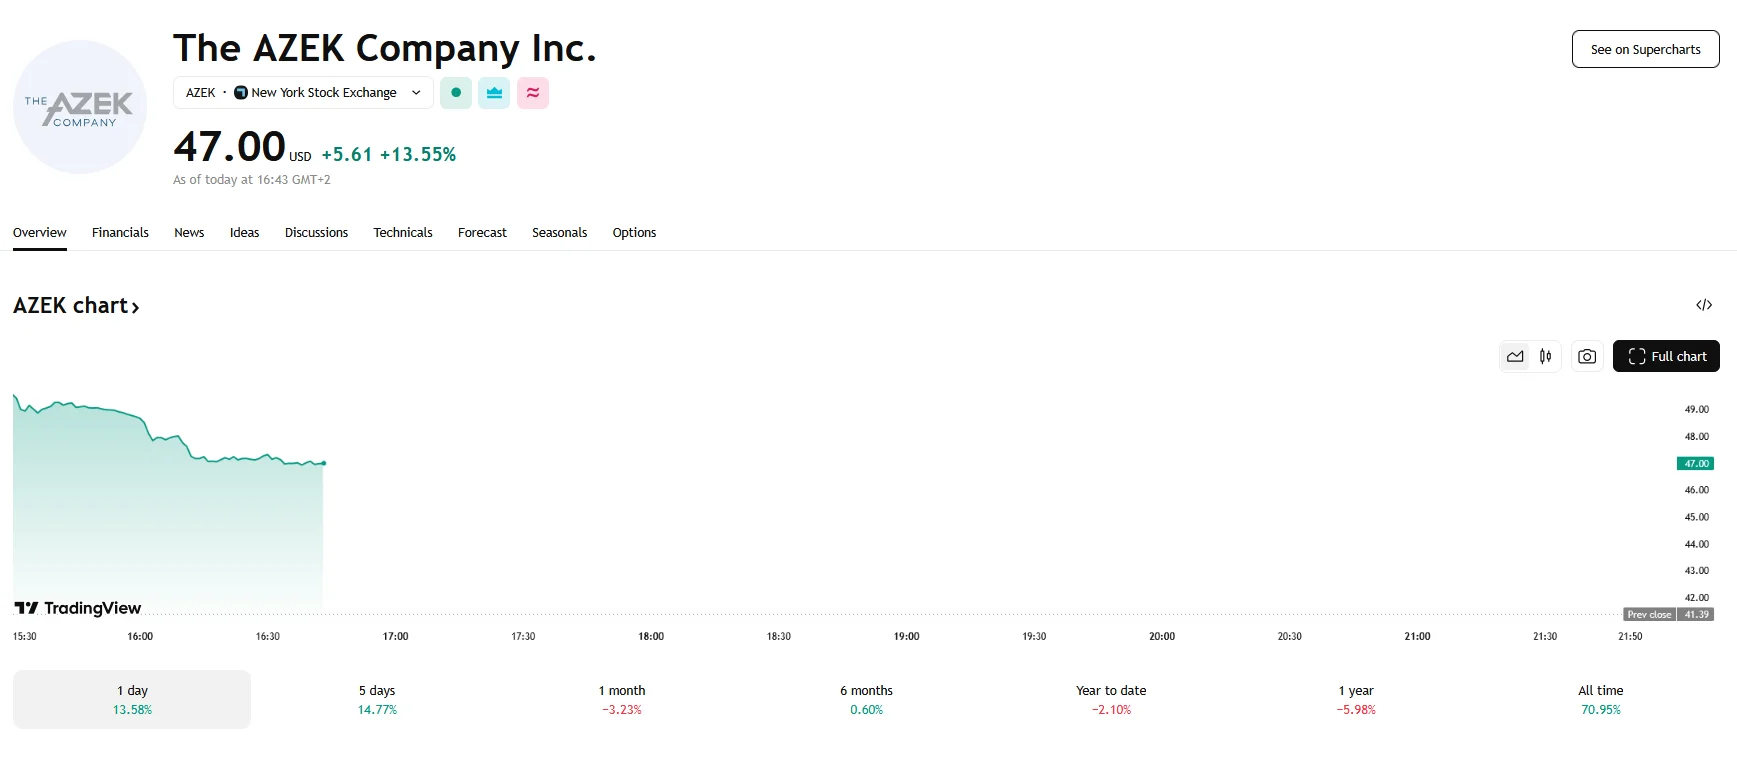Expand the AZEK chart section chevron
Screen dimensions: 1737x763
click(x=135, y=306)
